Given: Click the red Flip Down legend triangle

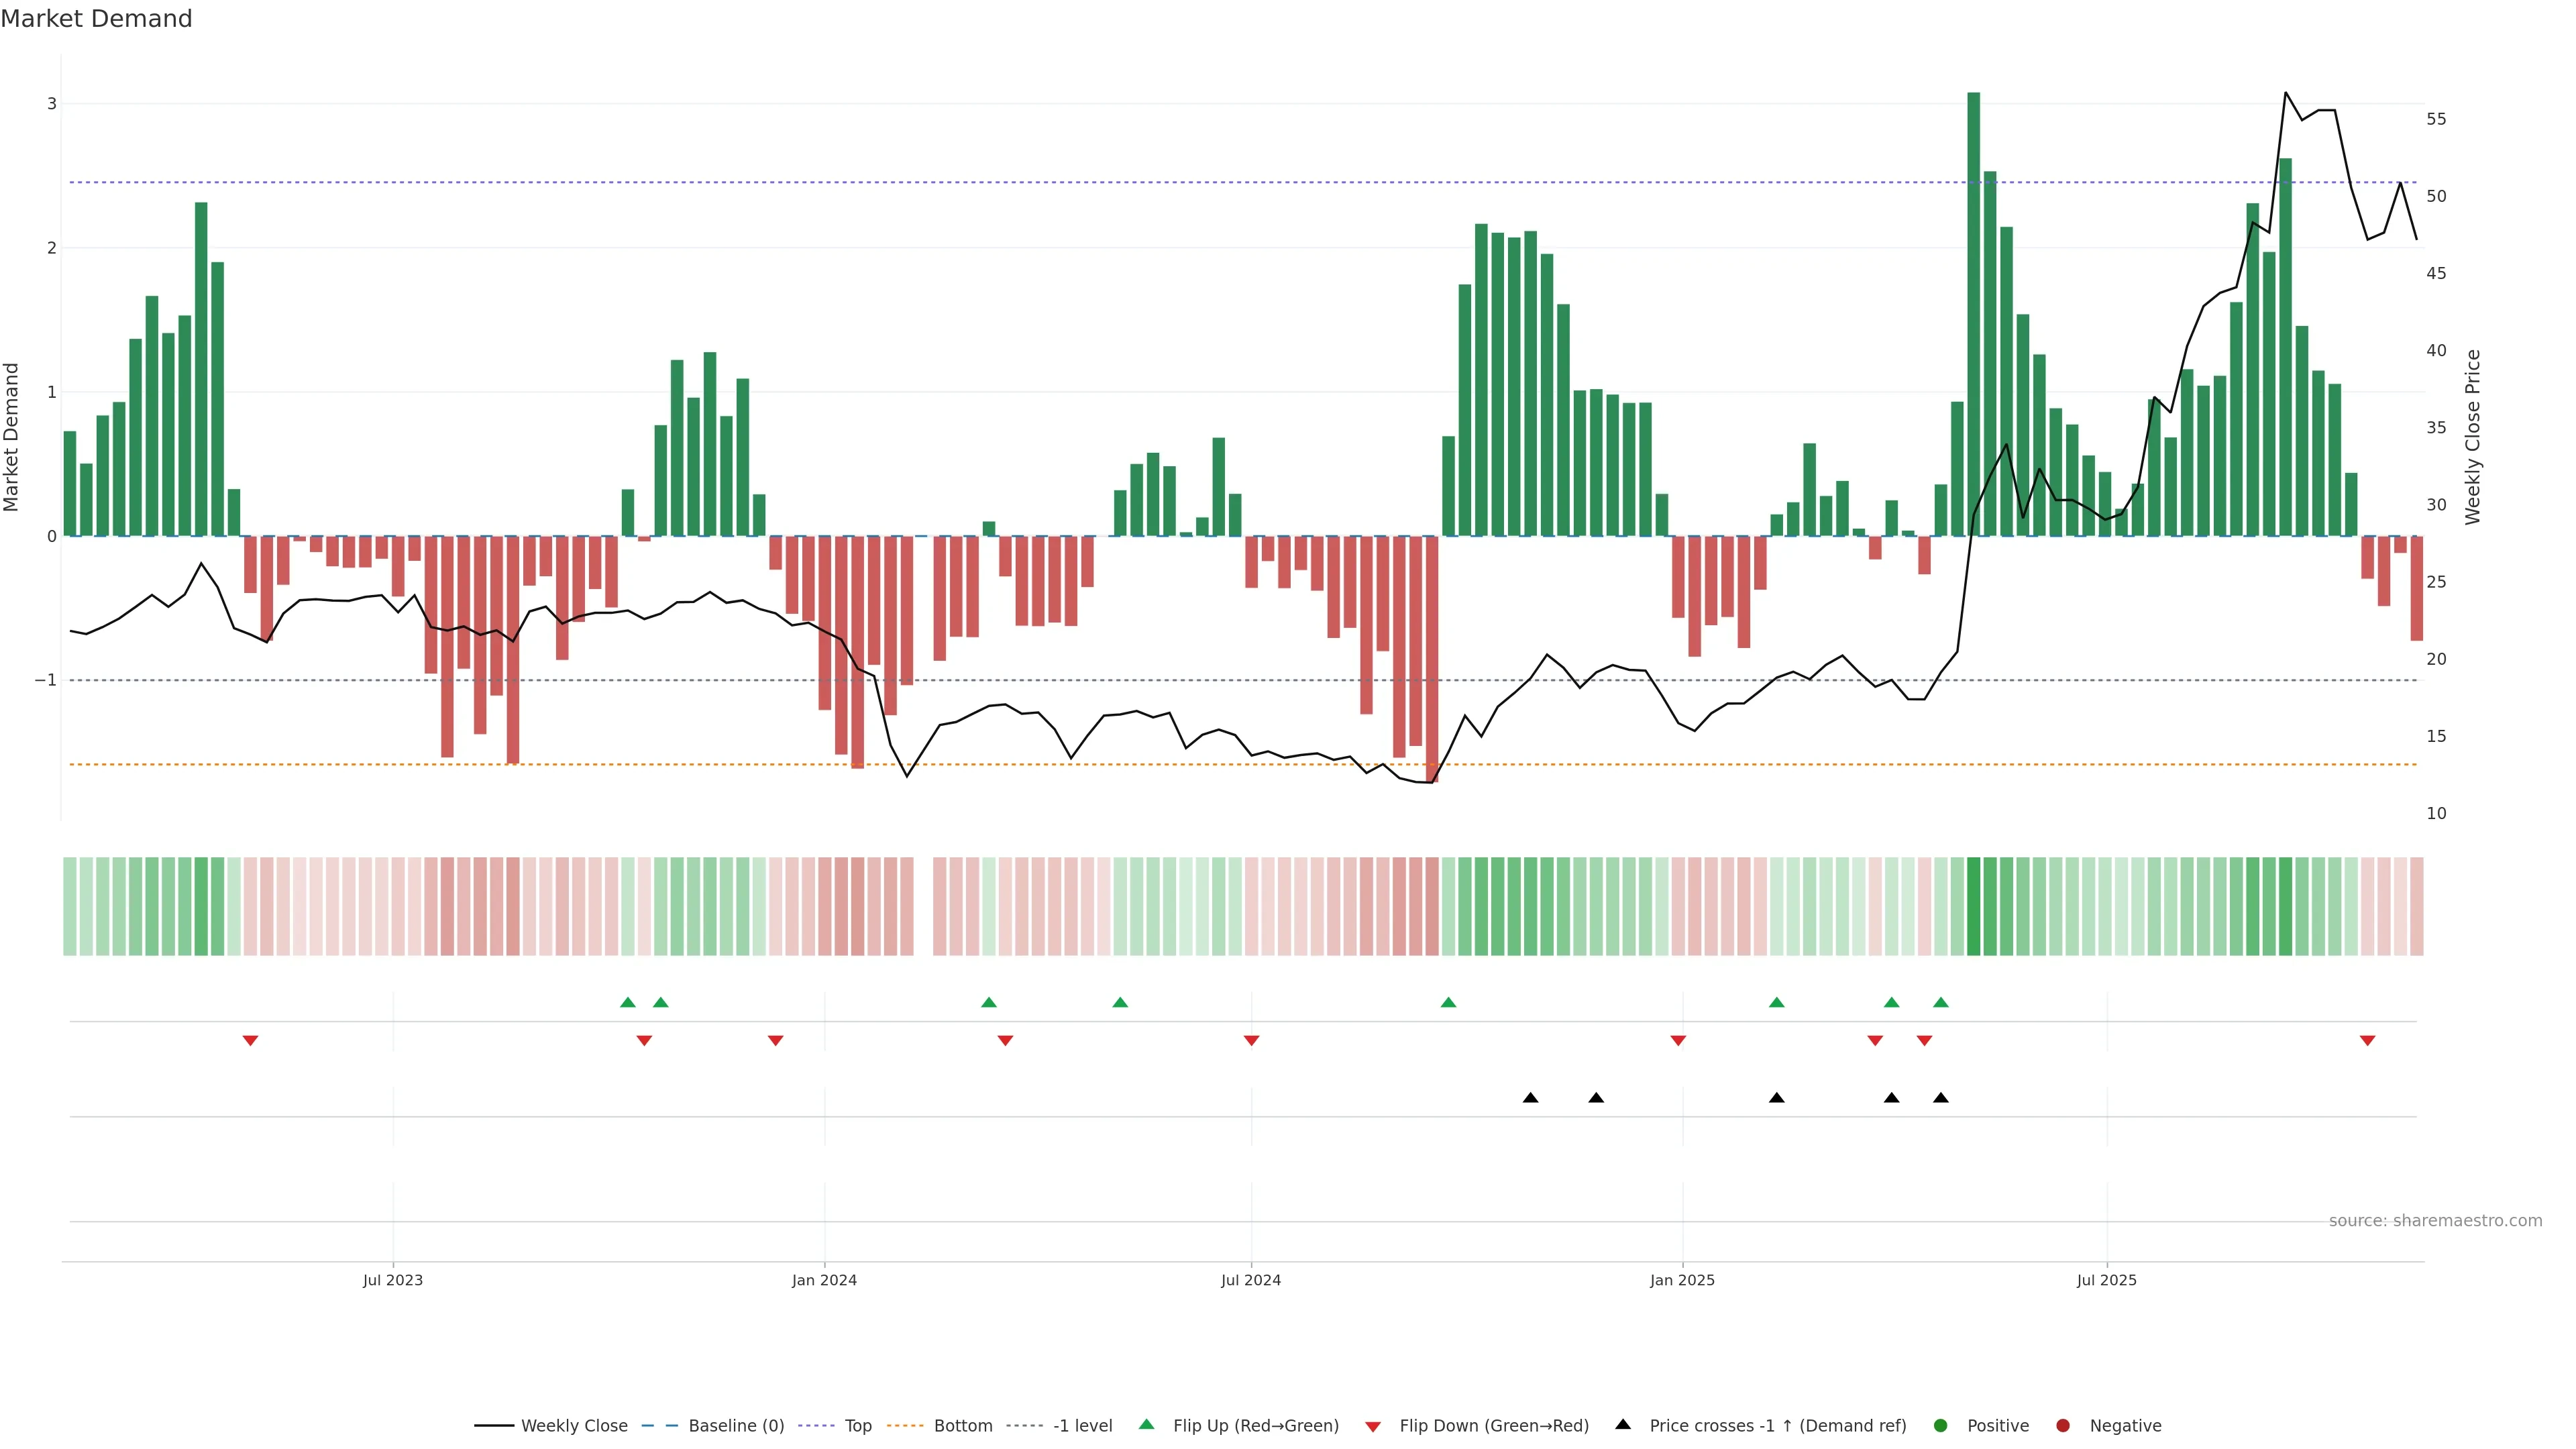Looking at the screenshot, I should point(1372,1427).
